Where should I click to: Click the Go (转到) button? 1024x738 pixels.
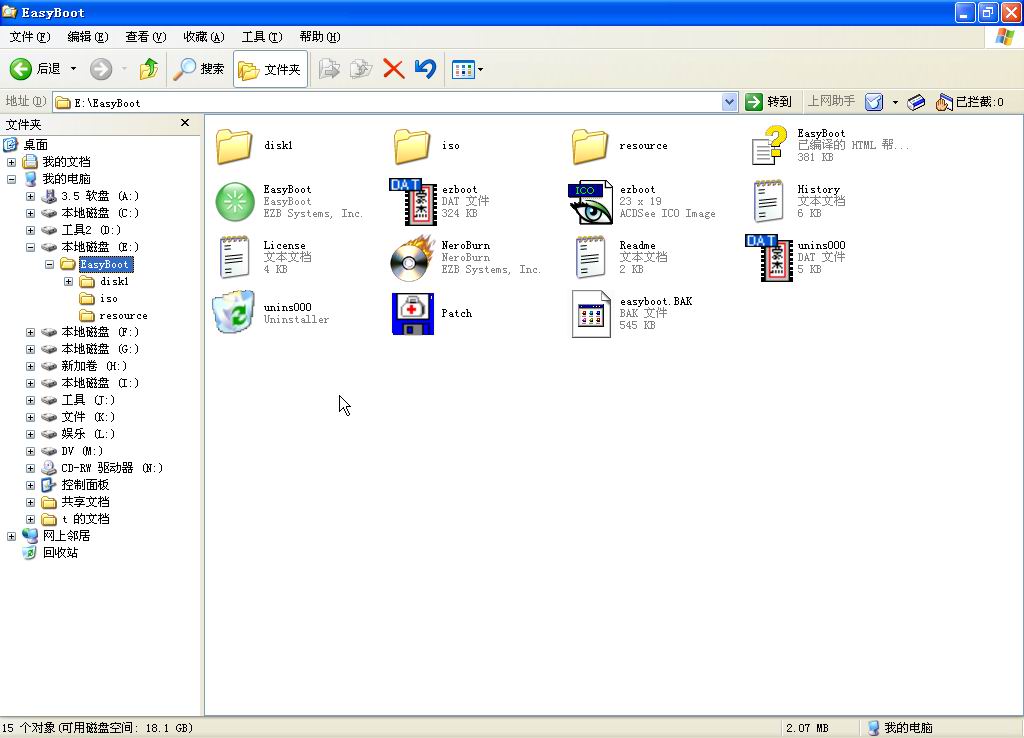769,102
